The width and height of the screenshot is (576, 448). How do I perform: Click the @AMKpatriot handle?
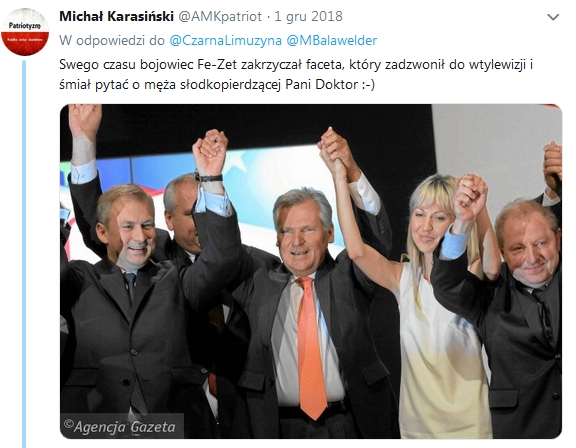click(x=220, y=16)
